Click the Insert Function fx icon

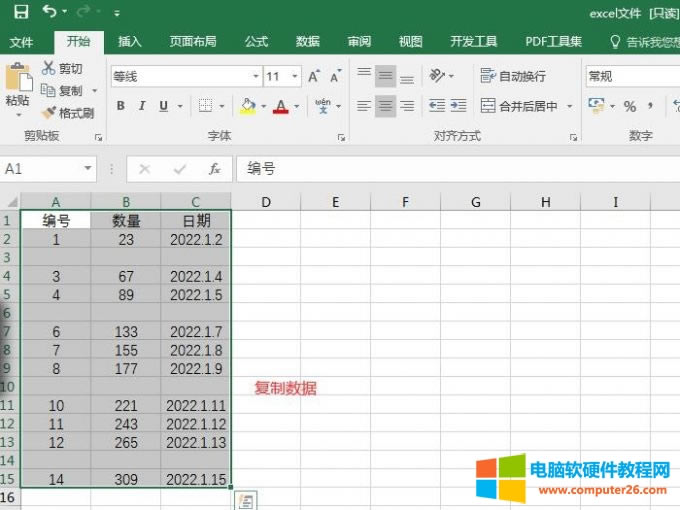pos(214,169)
